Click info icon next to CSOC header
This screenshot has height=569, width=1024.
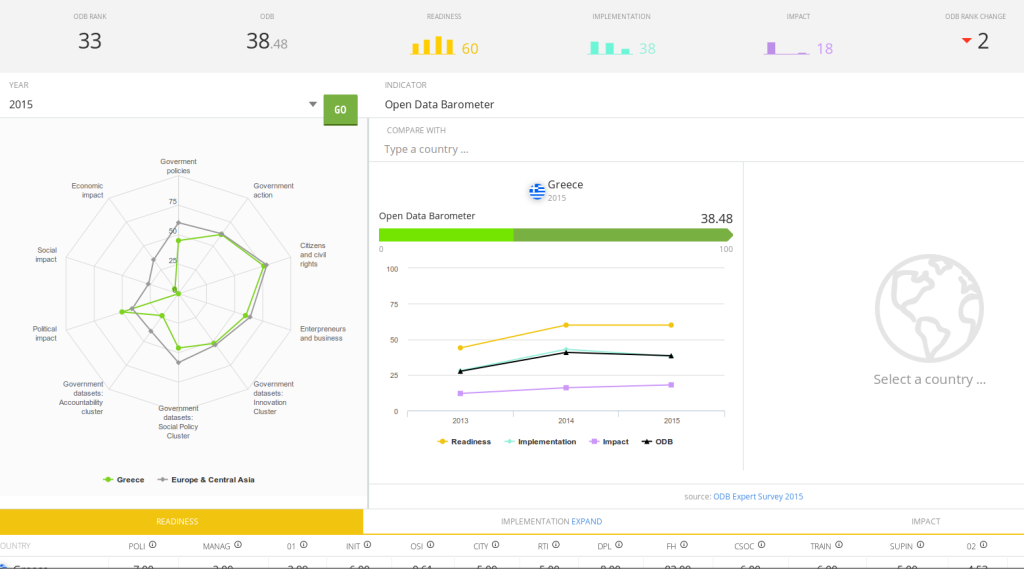pos(761,545)
